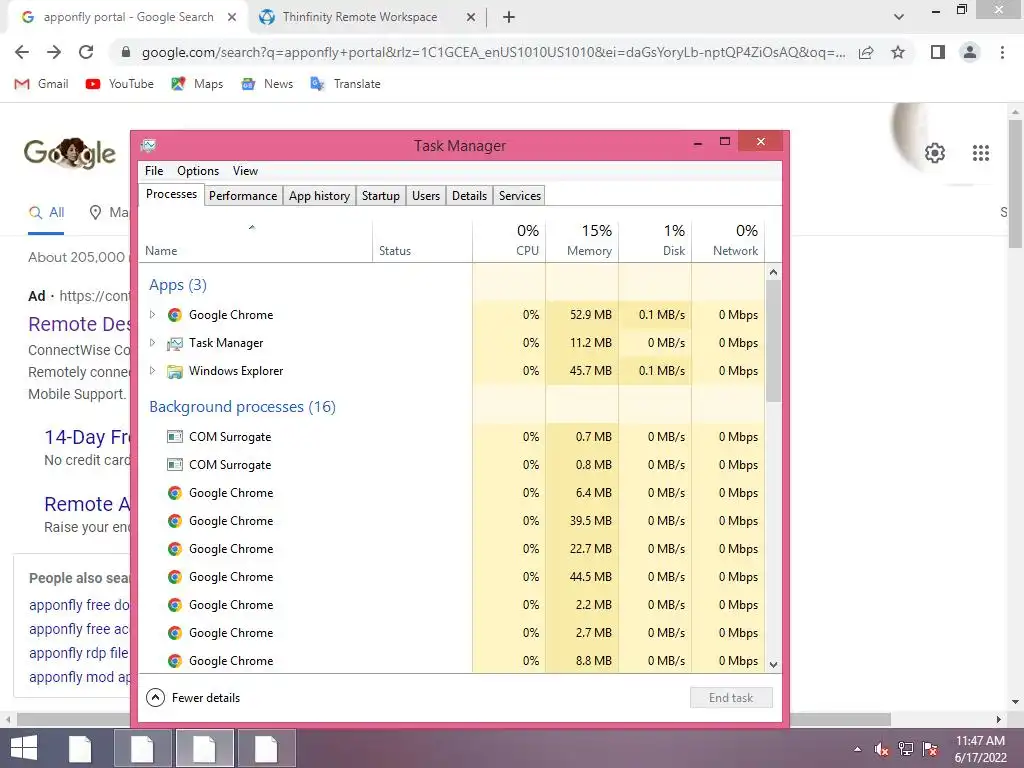This screenshot has width=1024, height=768.
Task: Switch to the Startup tab
Action: (x=381, y=196)
